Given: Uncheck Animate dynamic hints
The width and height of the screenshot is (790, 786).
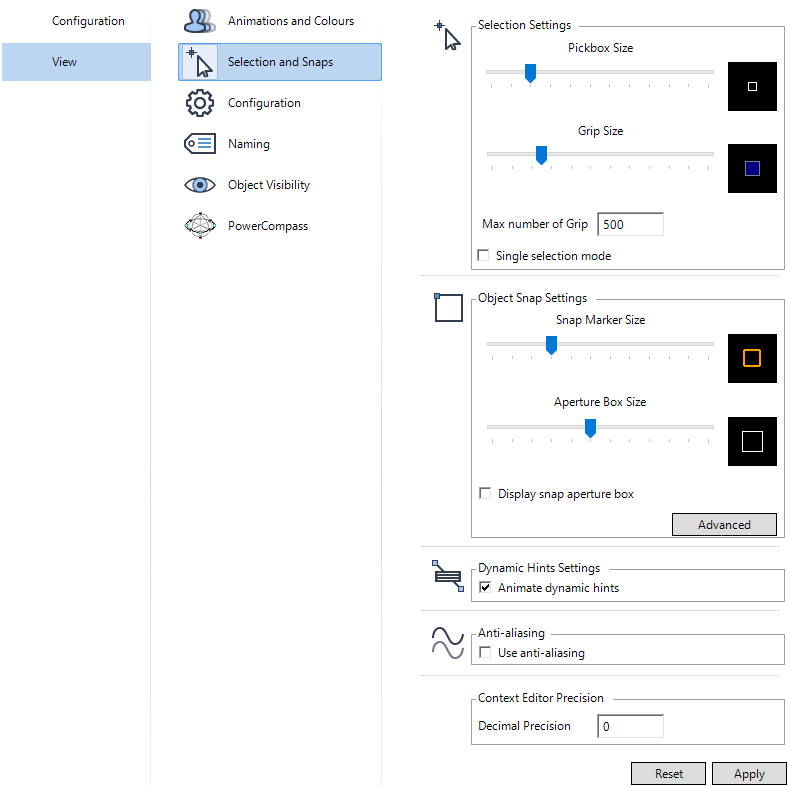Looking at the screenshot, I should (x=485, y=587).
